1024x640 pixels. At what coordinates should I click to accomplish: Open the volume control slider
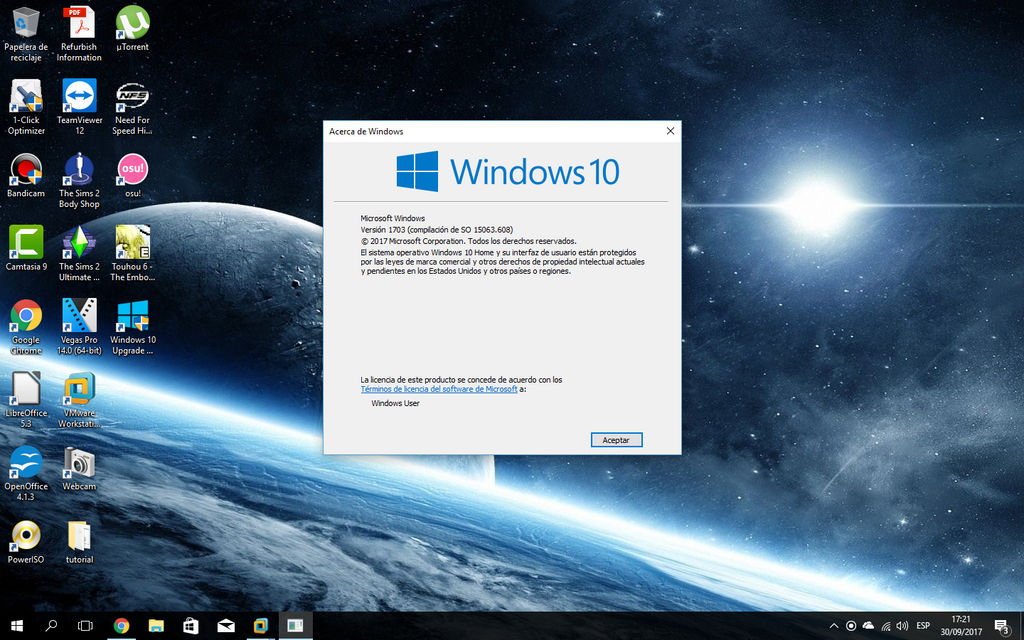click(x=903, y=624)
